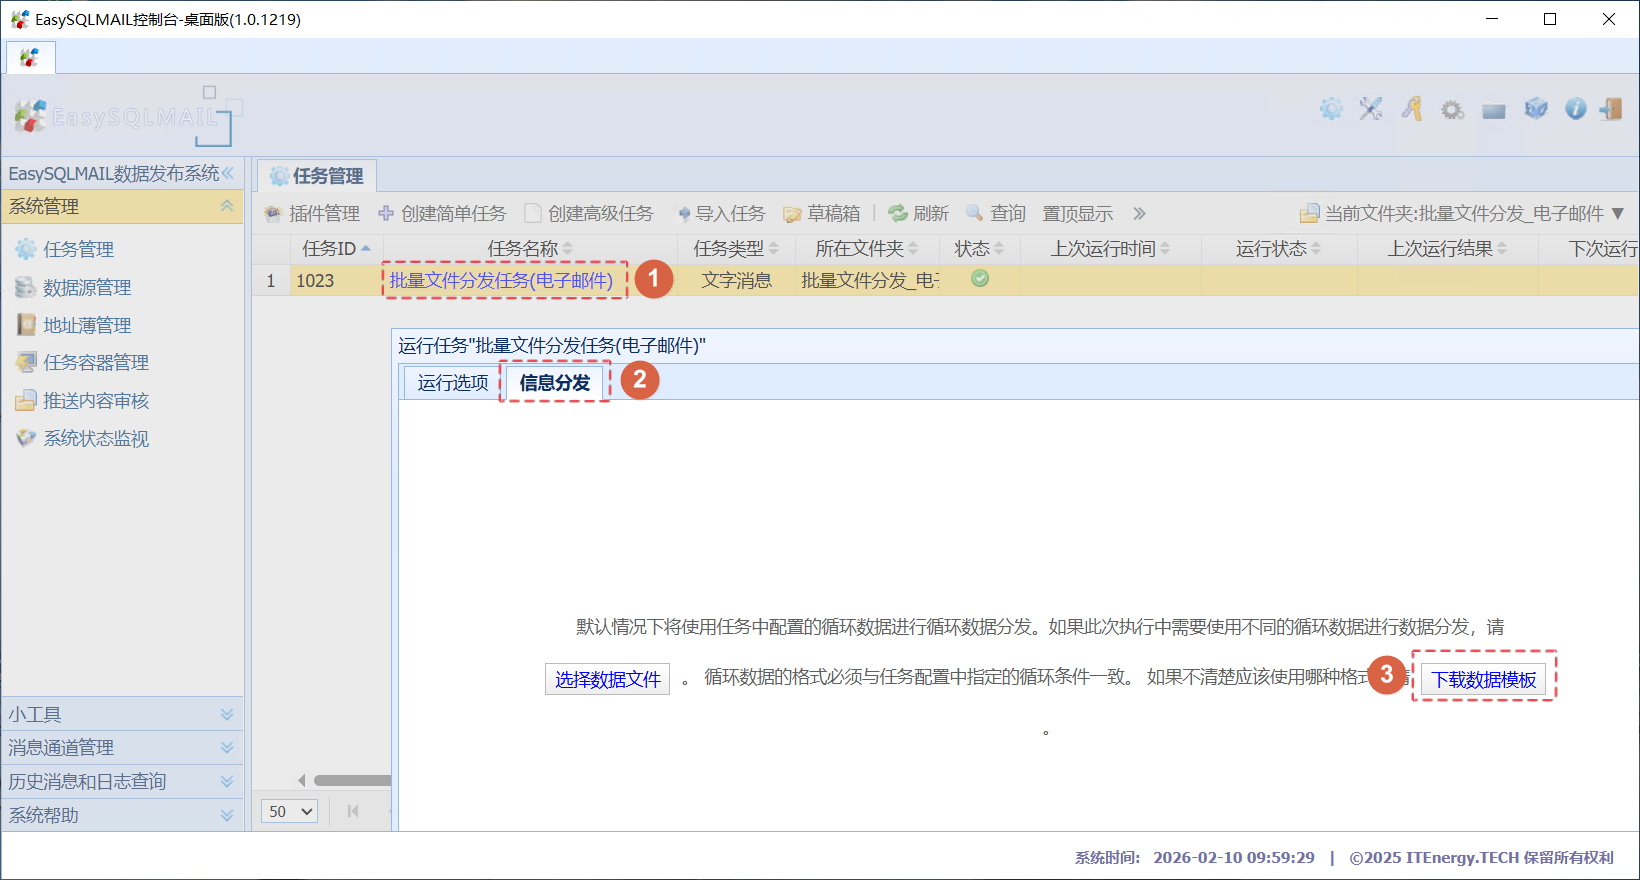Select the 任务管理 main tab
Screen dimensions: 1640x880
[317, 175]
